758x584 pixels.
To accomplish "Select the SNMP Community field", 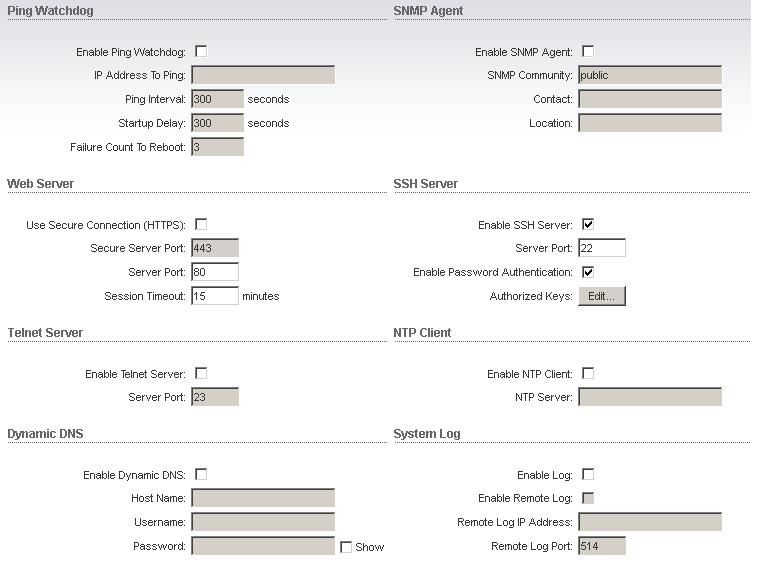I will click(x=649, y=75).
